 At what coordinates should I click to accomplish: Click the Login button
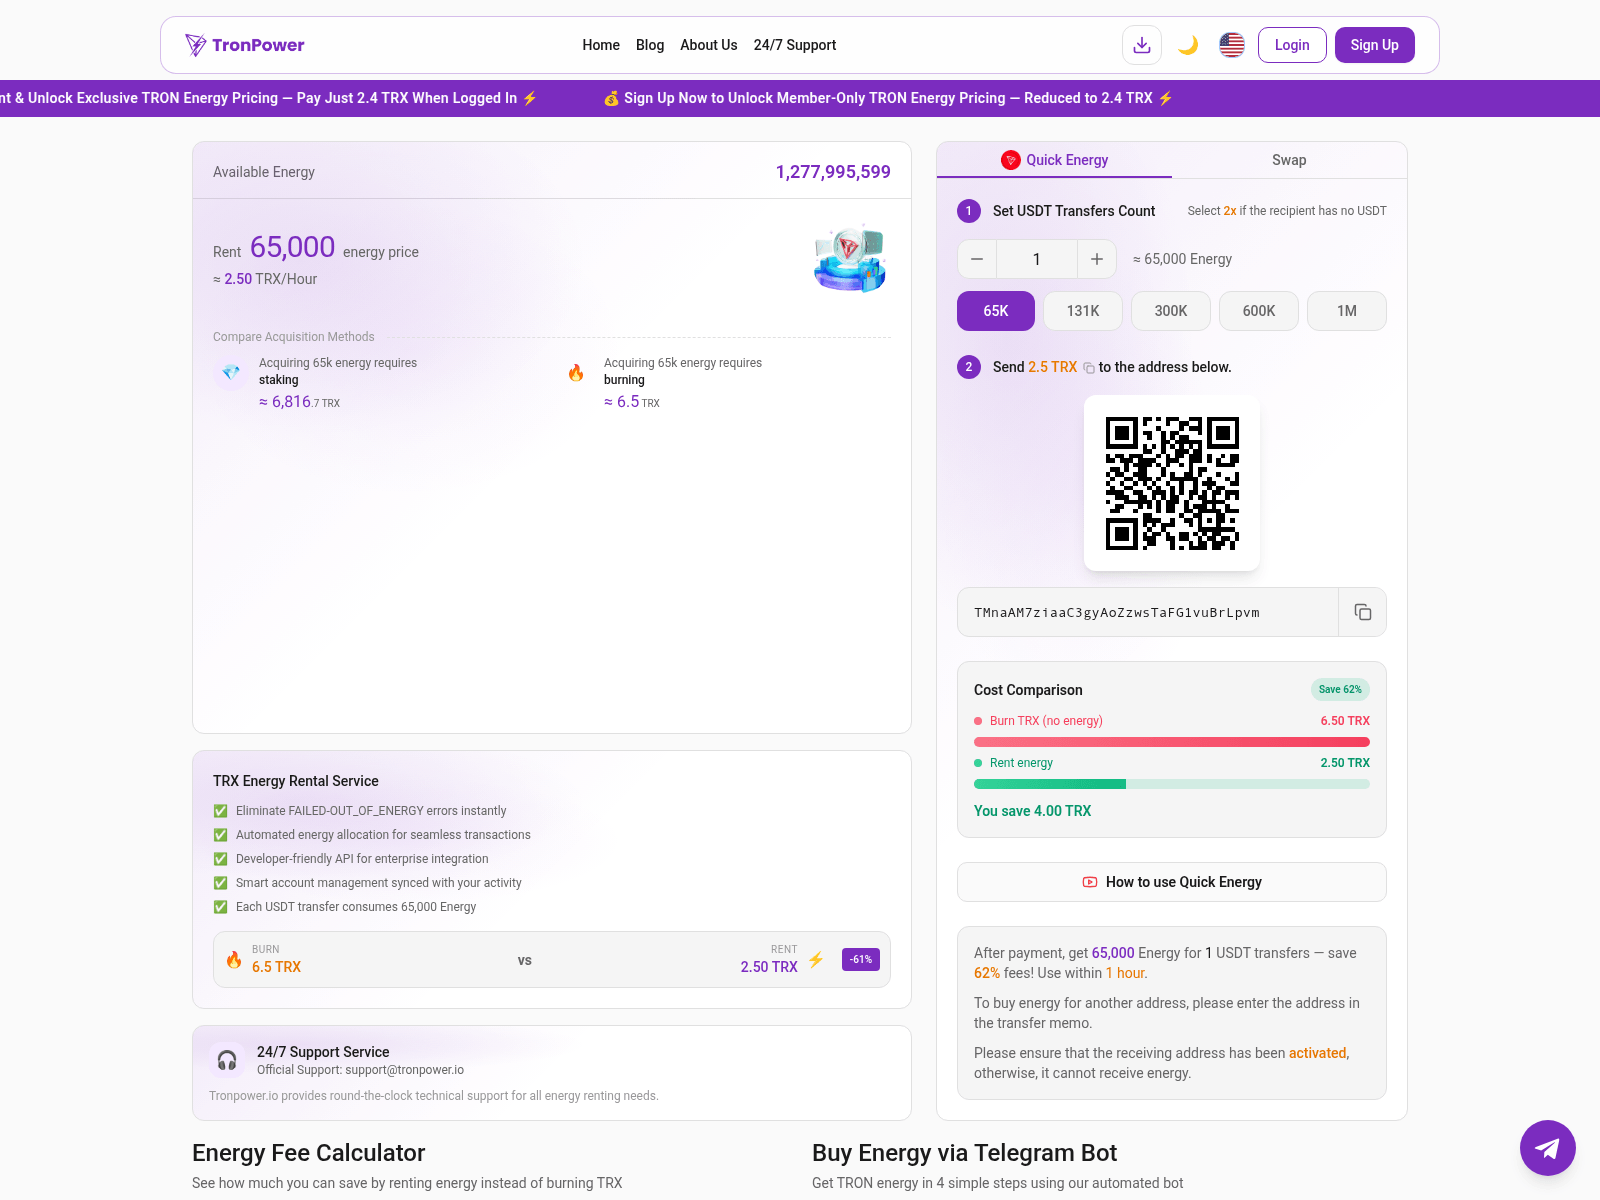(1292, 45)
